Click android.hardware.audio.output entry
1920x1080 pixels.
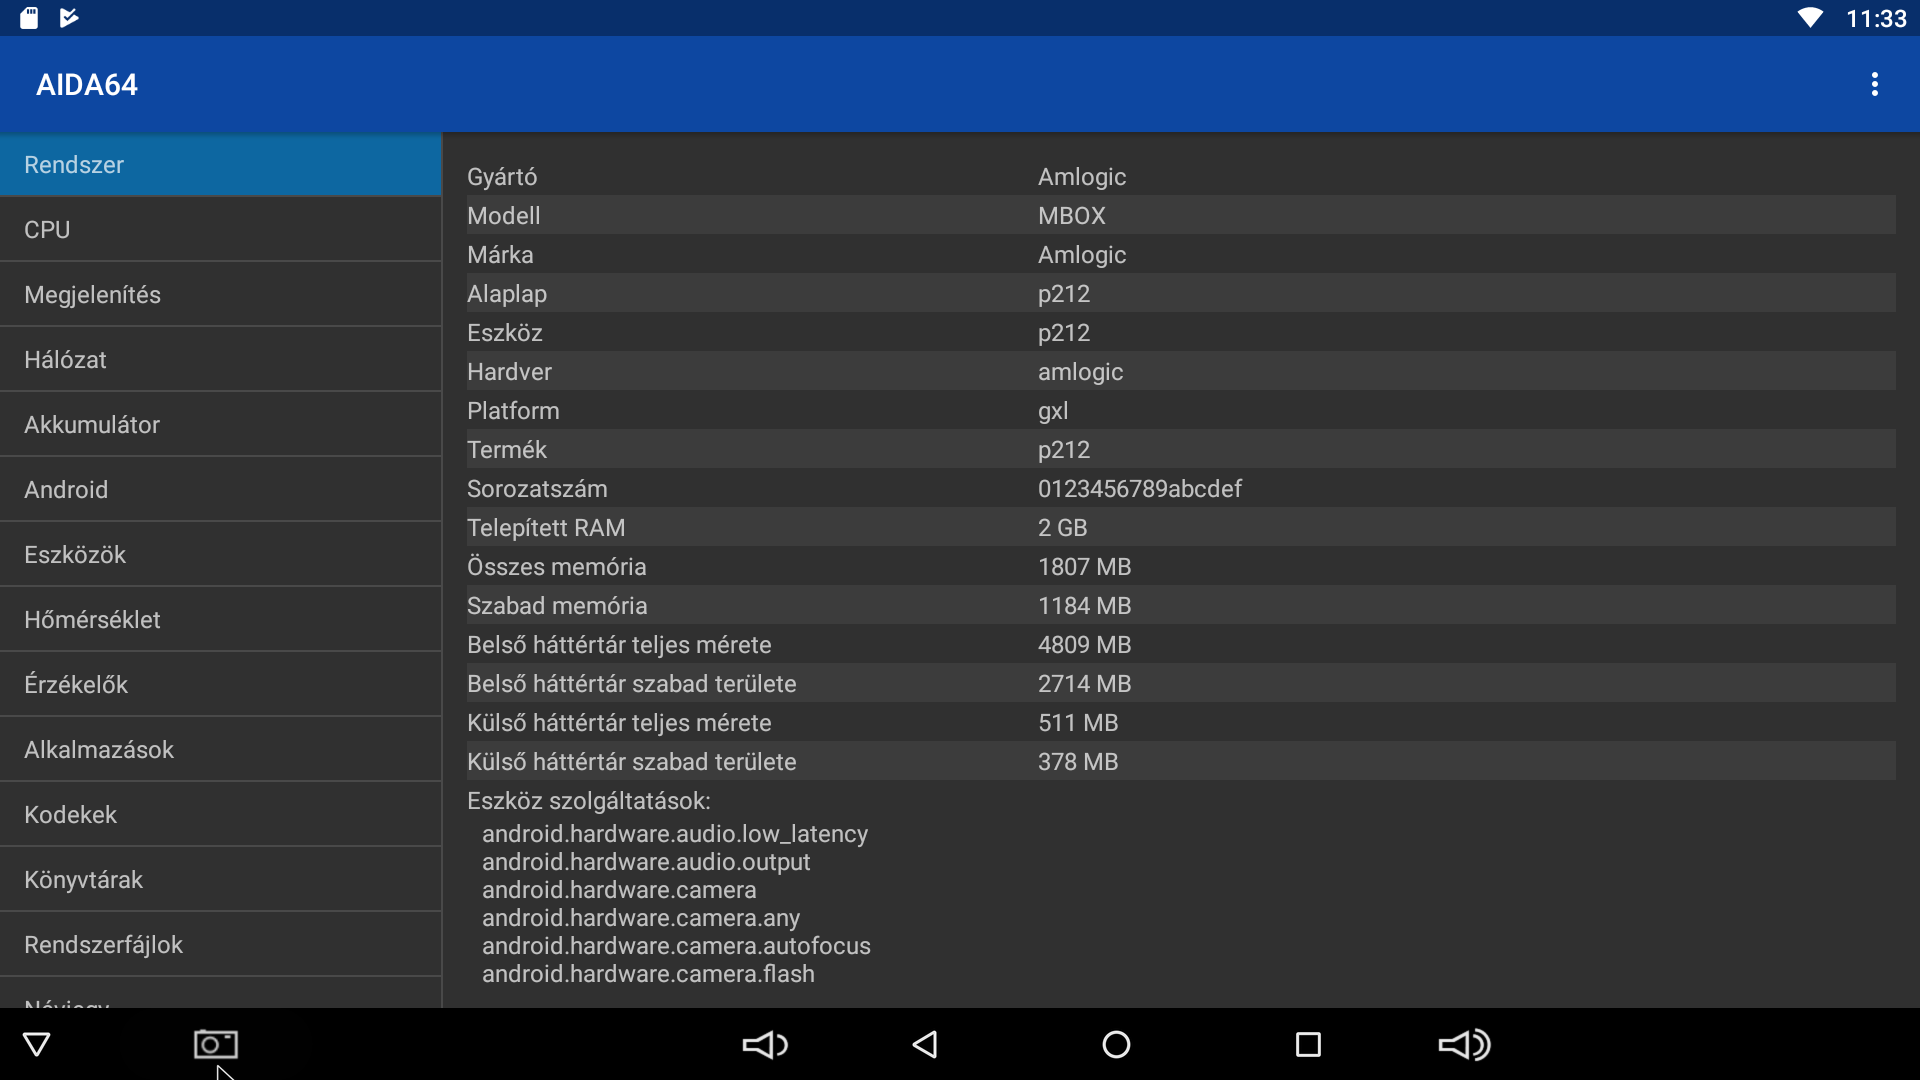646,862
